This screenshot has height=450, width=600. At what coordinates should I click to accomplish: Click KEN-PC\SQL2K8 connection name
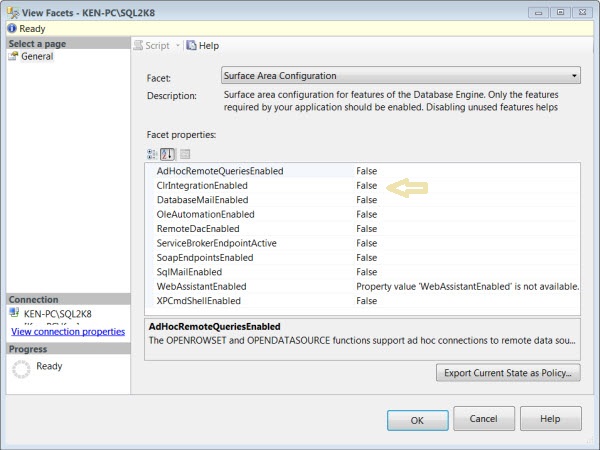pos(58,314)
